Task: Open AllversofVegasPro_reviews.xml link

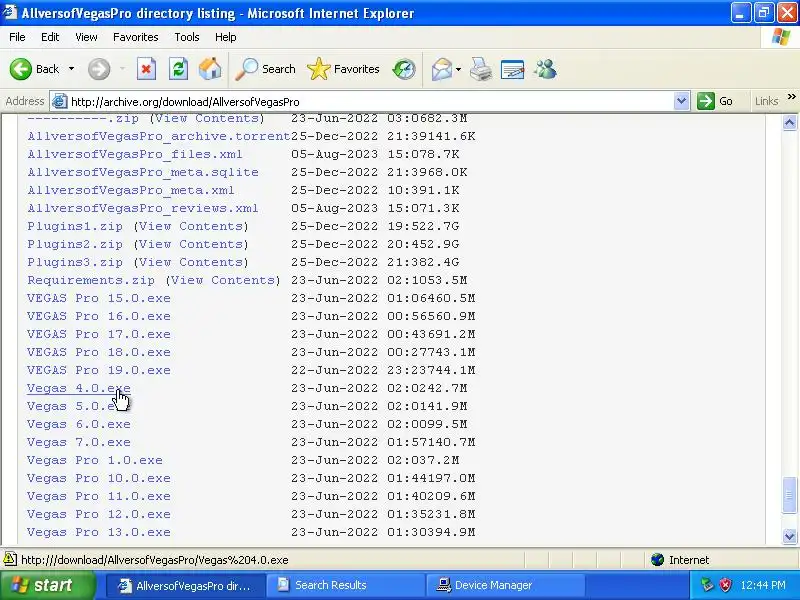Action: (x=143, y=208)
